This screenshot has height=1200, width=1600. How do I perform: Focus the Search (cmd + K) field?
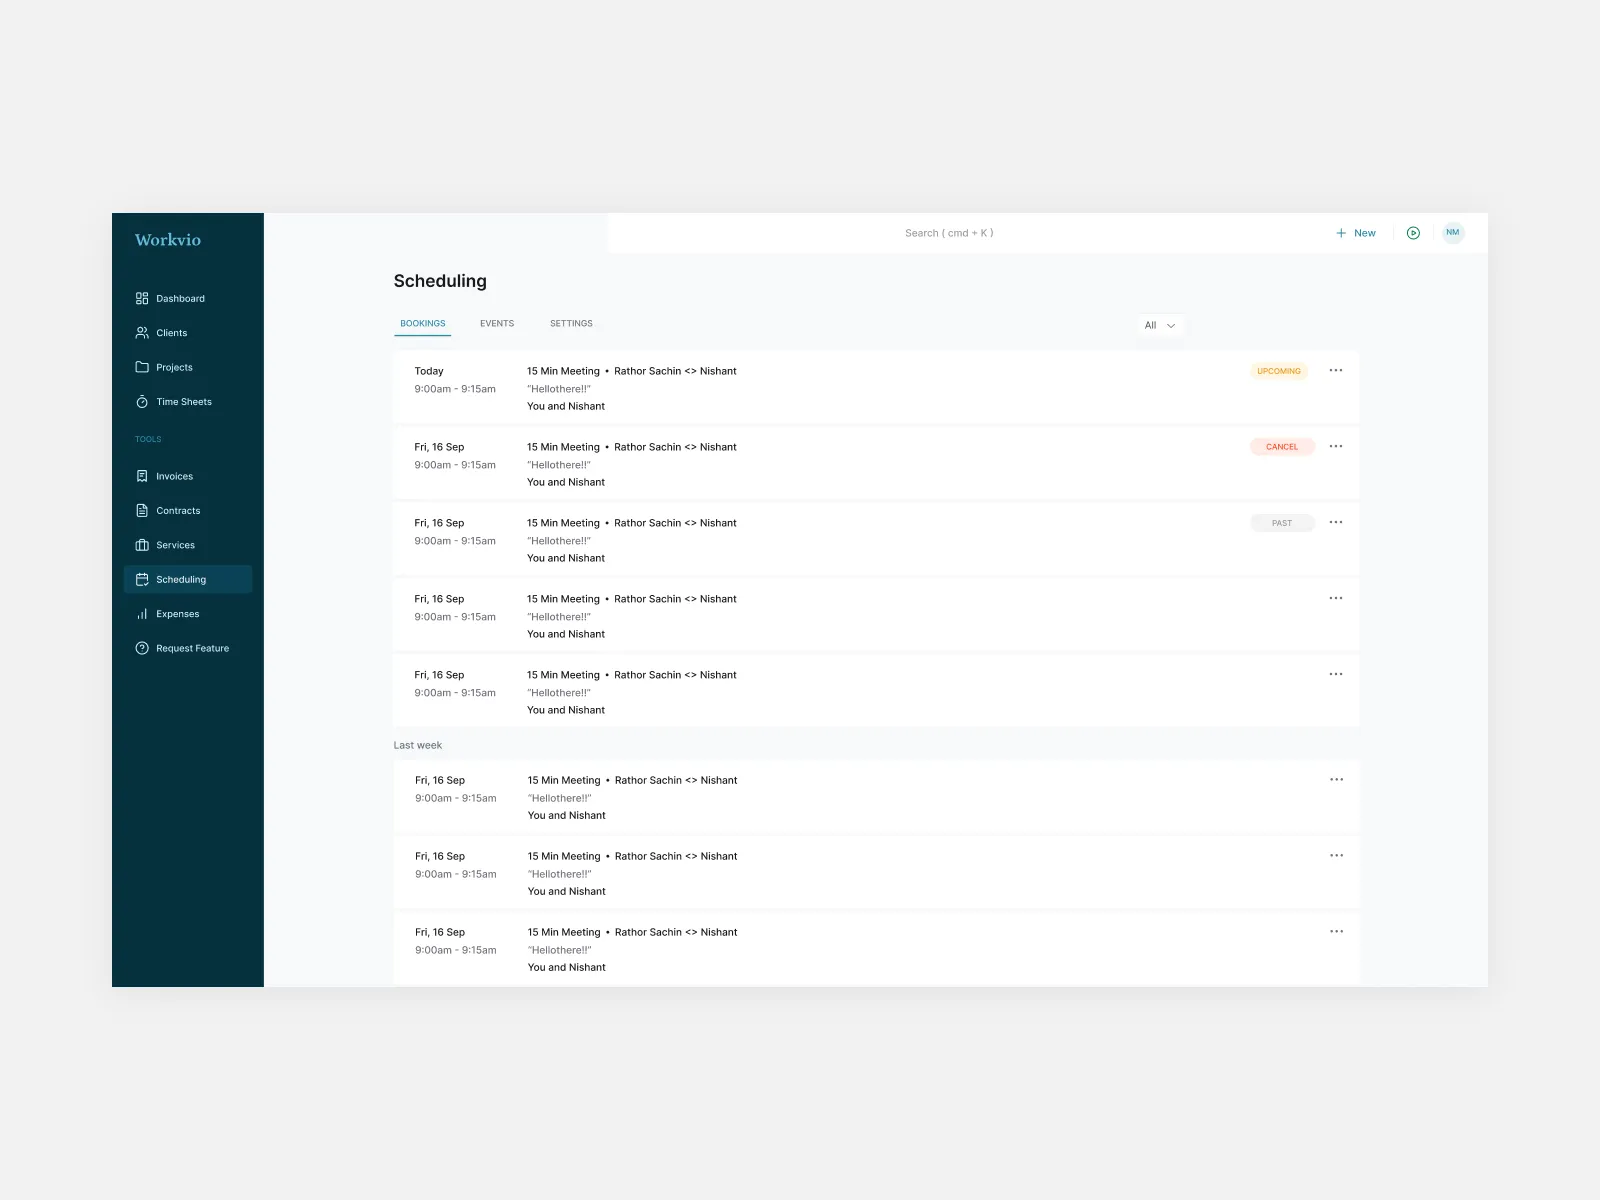click(x=949, y=233)
